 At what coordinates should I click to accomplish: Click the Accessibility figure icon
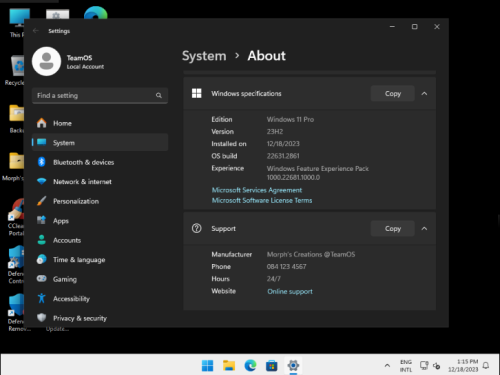(42, 298)
